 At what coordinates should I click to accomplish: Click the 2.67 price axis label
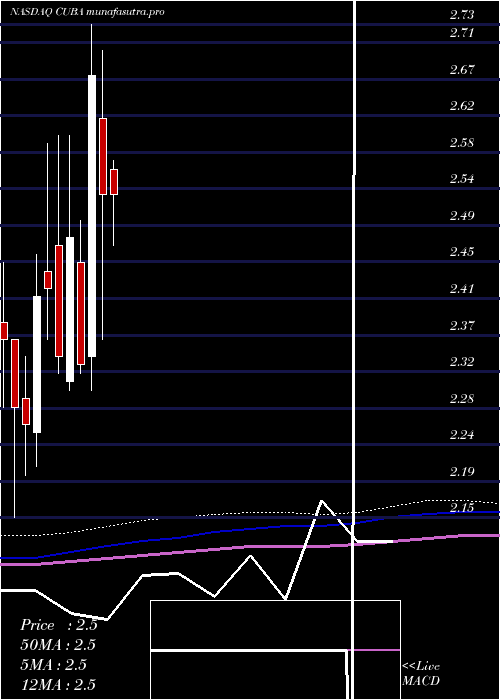462,70
